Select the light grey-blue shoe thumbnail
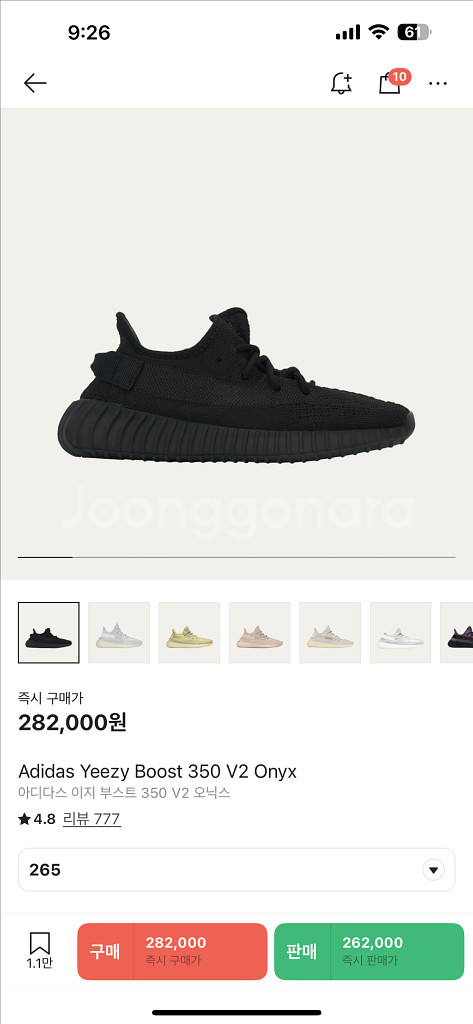 tap(119, 633)
